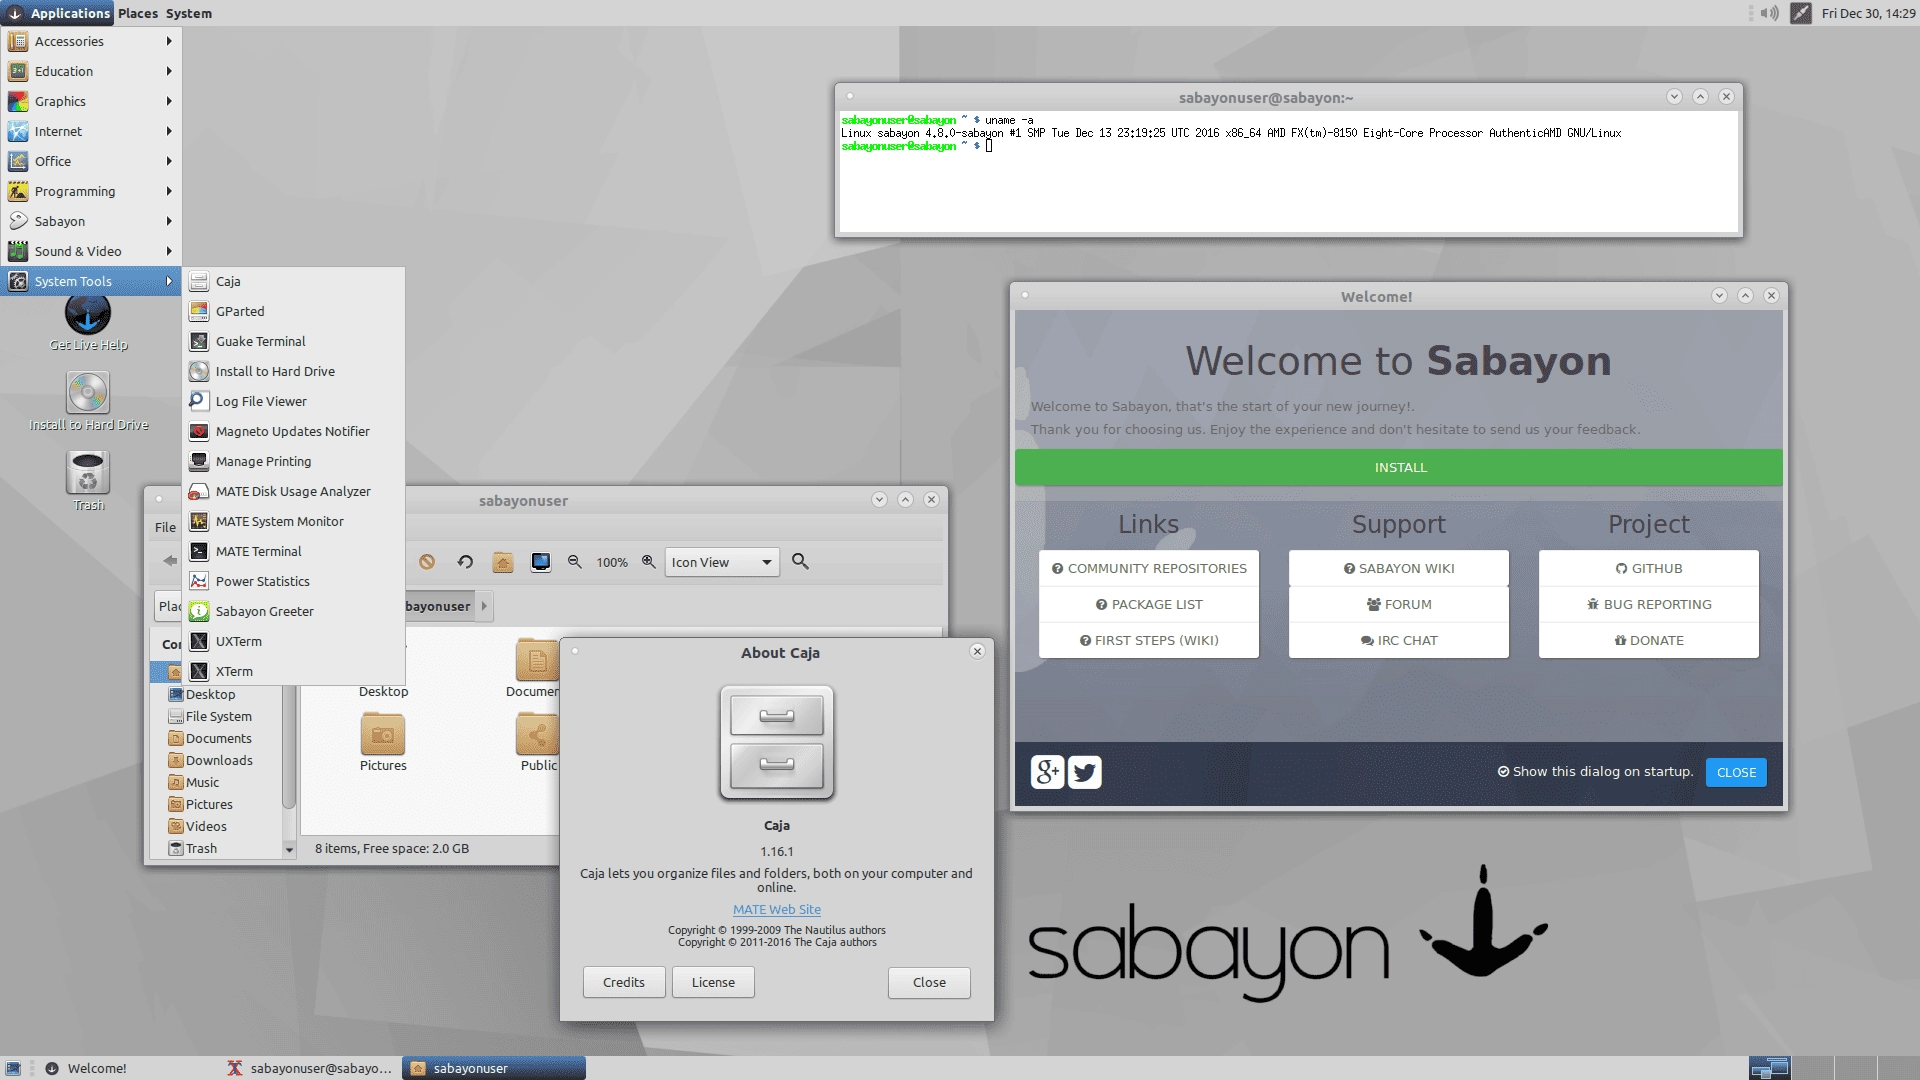The height and width of the screenshot is (1080, 1920).
Task: Select Downloads in Caja sidebar
Action: pos(218,760)
